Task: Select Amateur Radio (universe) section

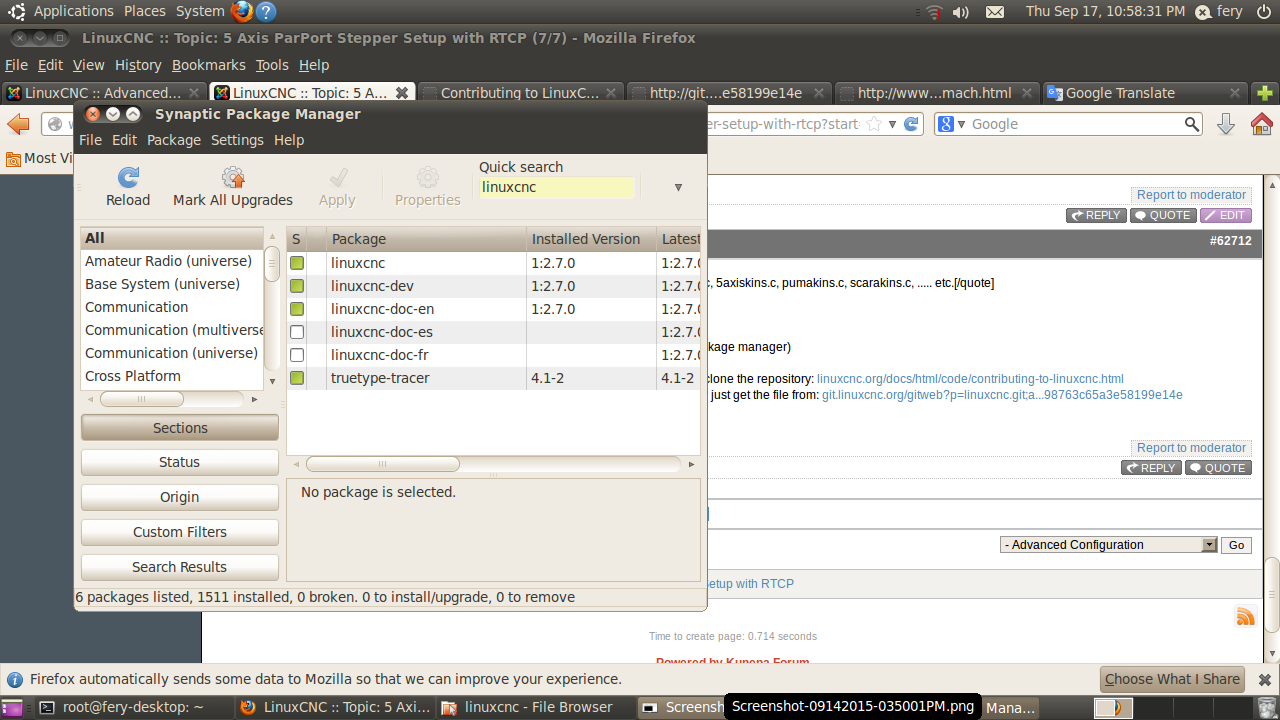Action: tap(168, 261)
